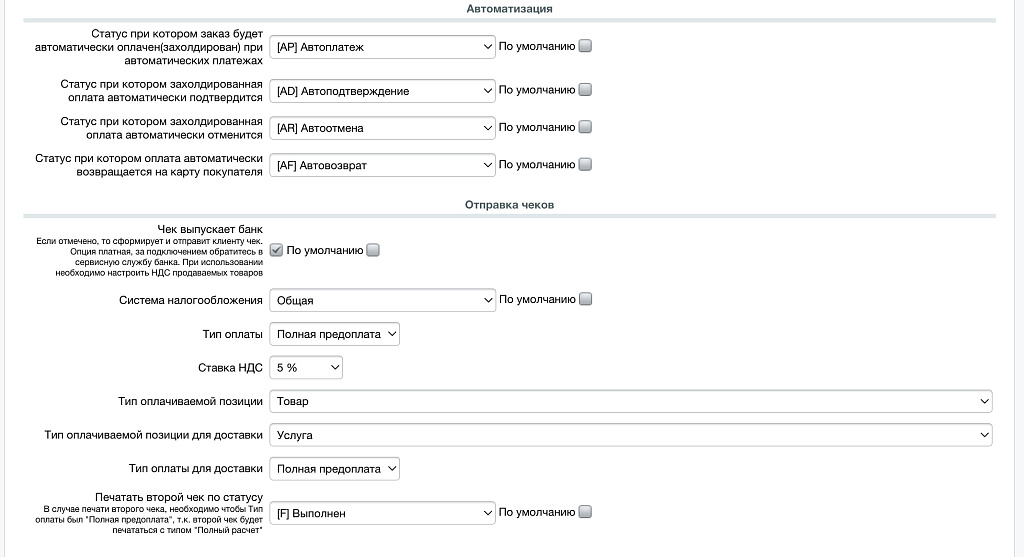Open the 'Система налогообложения' dropdown

[383, 300]
